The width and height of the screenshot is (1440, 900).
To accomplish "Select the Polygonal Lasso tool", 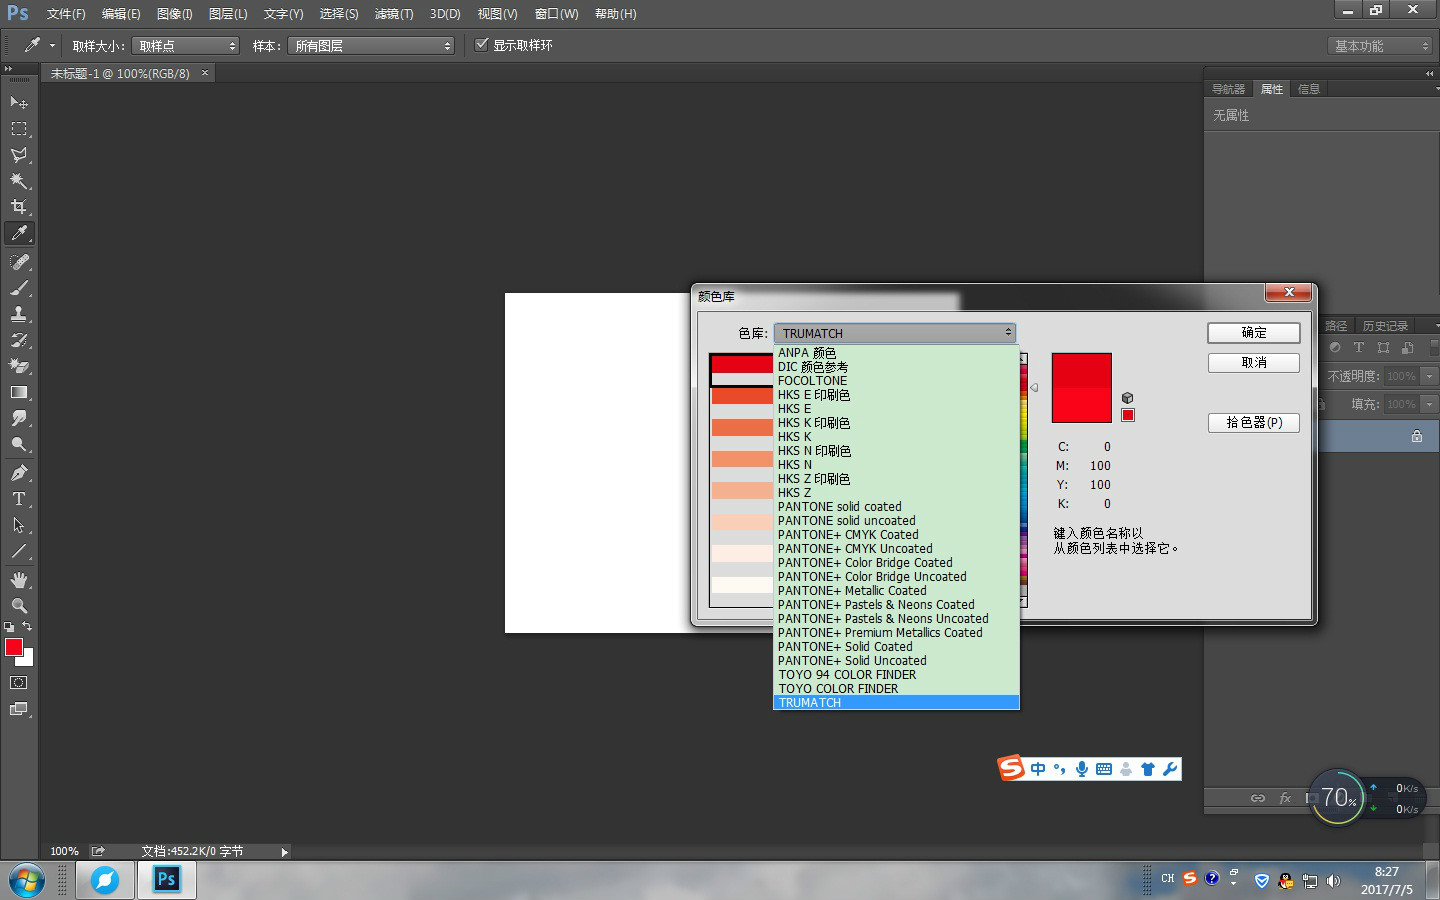I will (19, 155).
